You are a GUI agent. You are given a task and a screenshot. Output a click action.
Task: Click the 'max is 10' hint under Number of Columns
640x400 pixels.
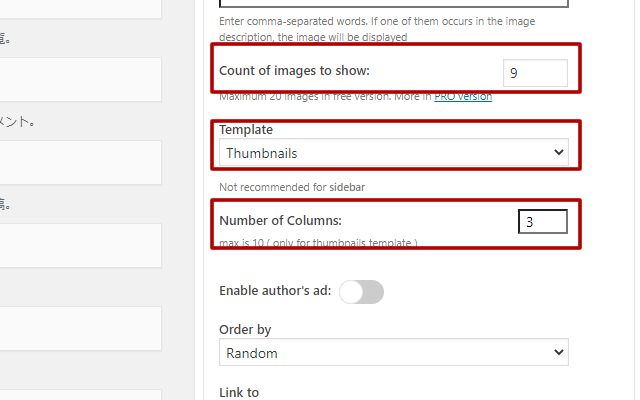(318, 242)
